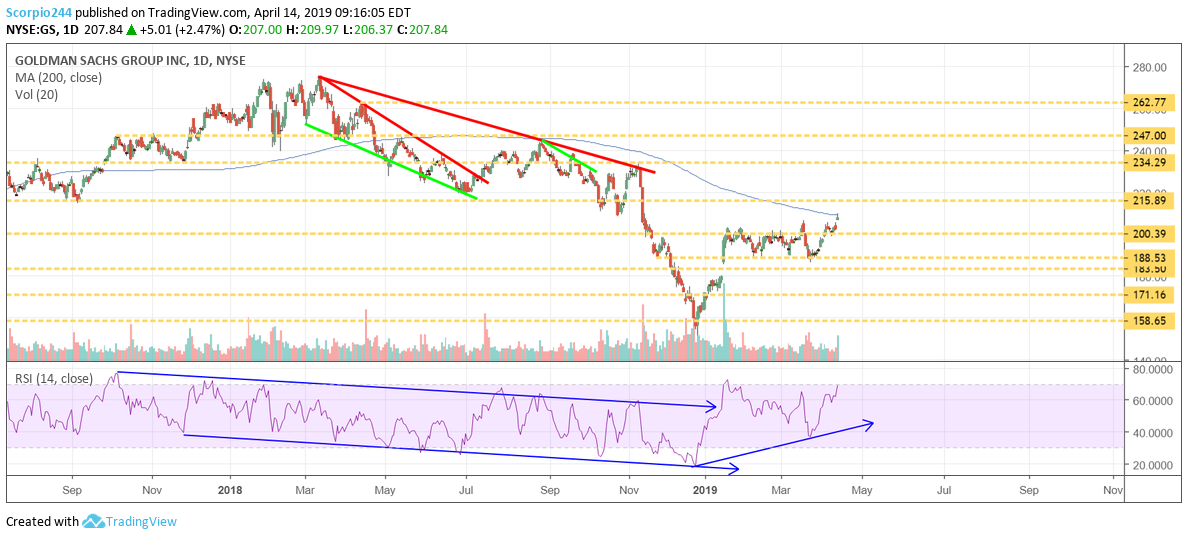Click the 247.00 price level tag

coord(1150,136)
